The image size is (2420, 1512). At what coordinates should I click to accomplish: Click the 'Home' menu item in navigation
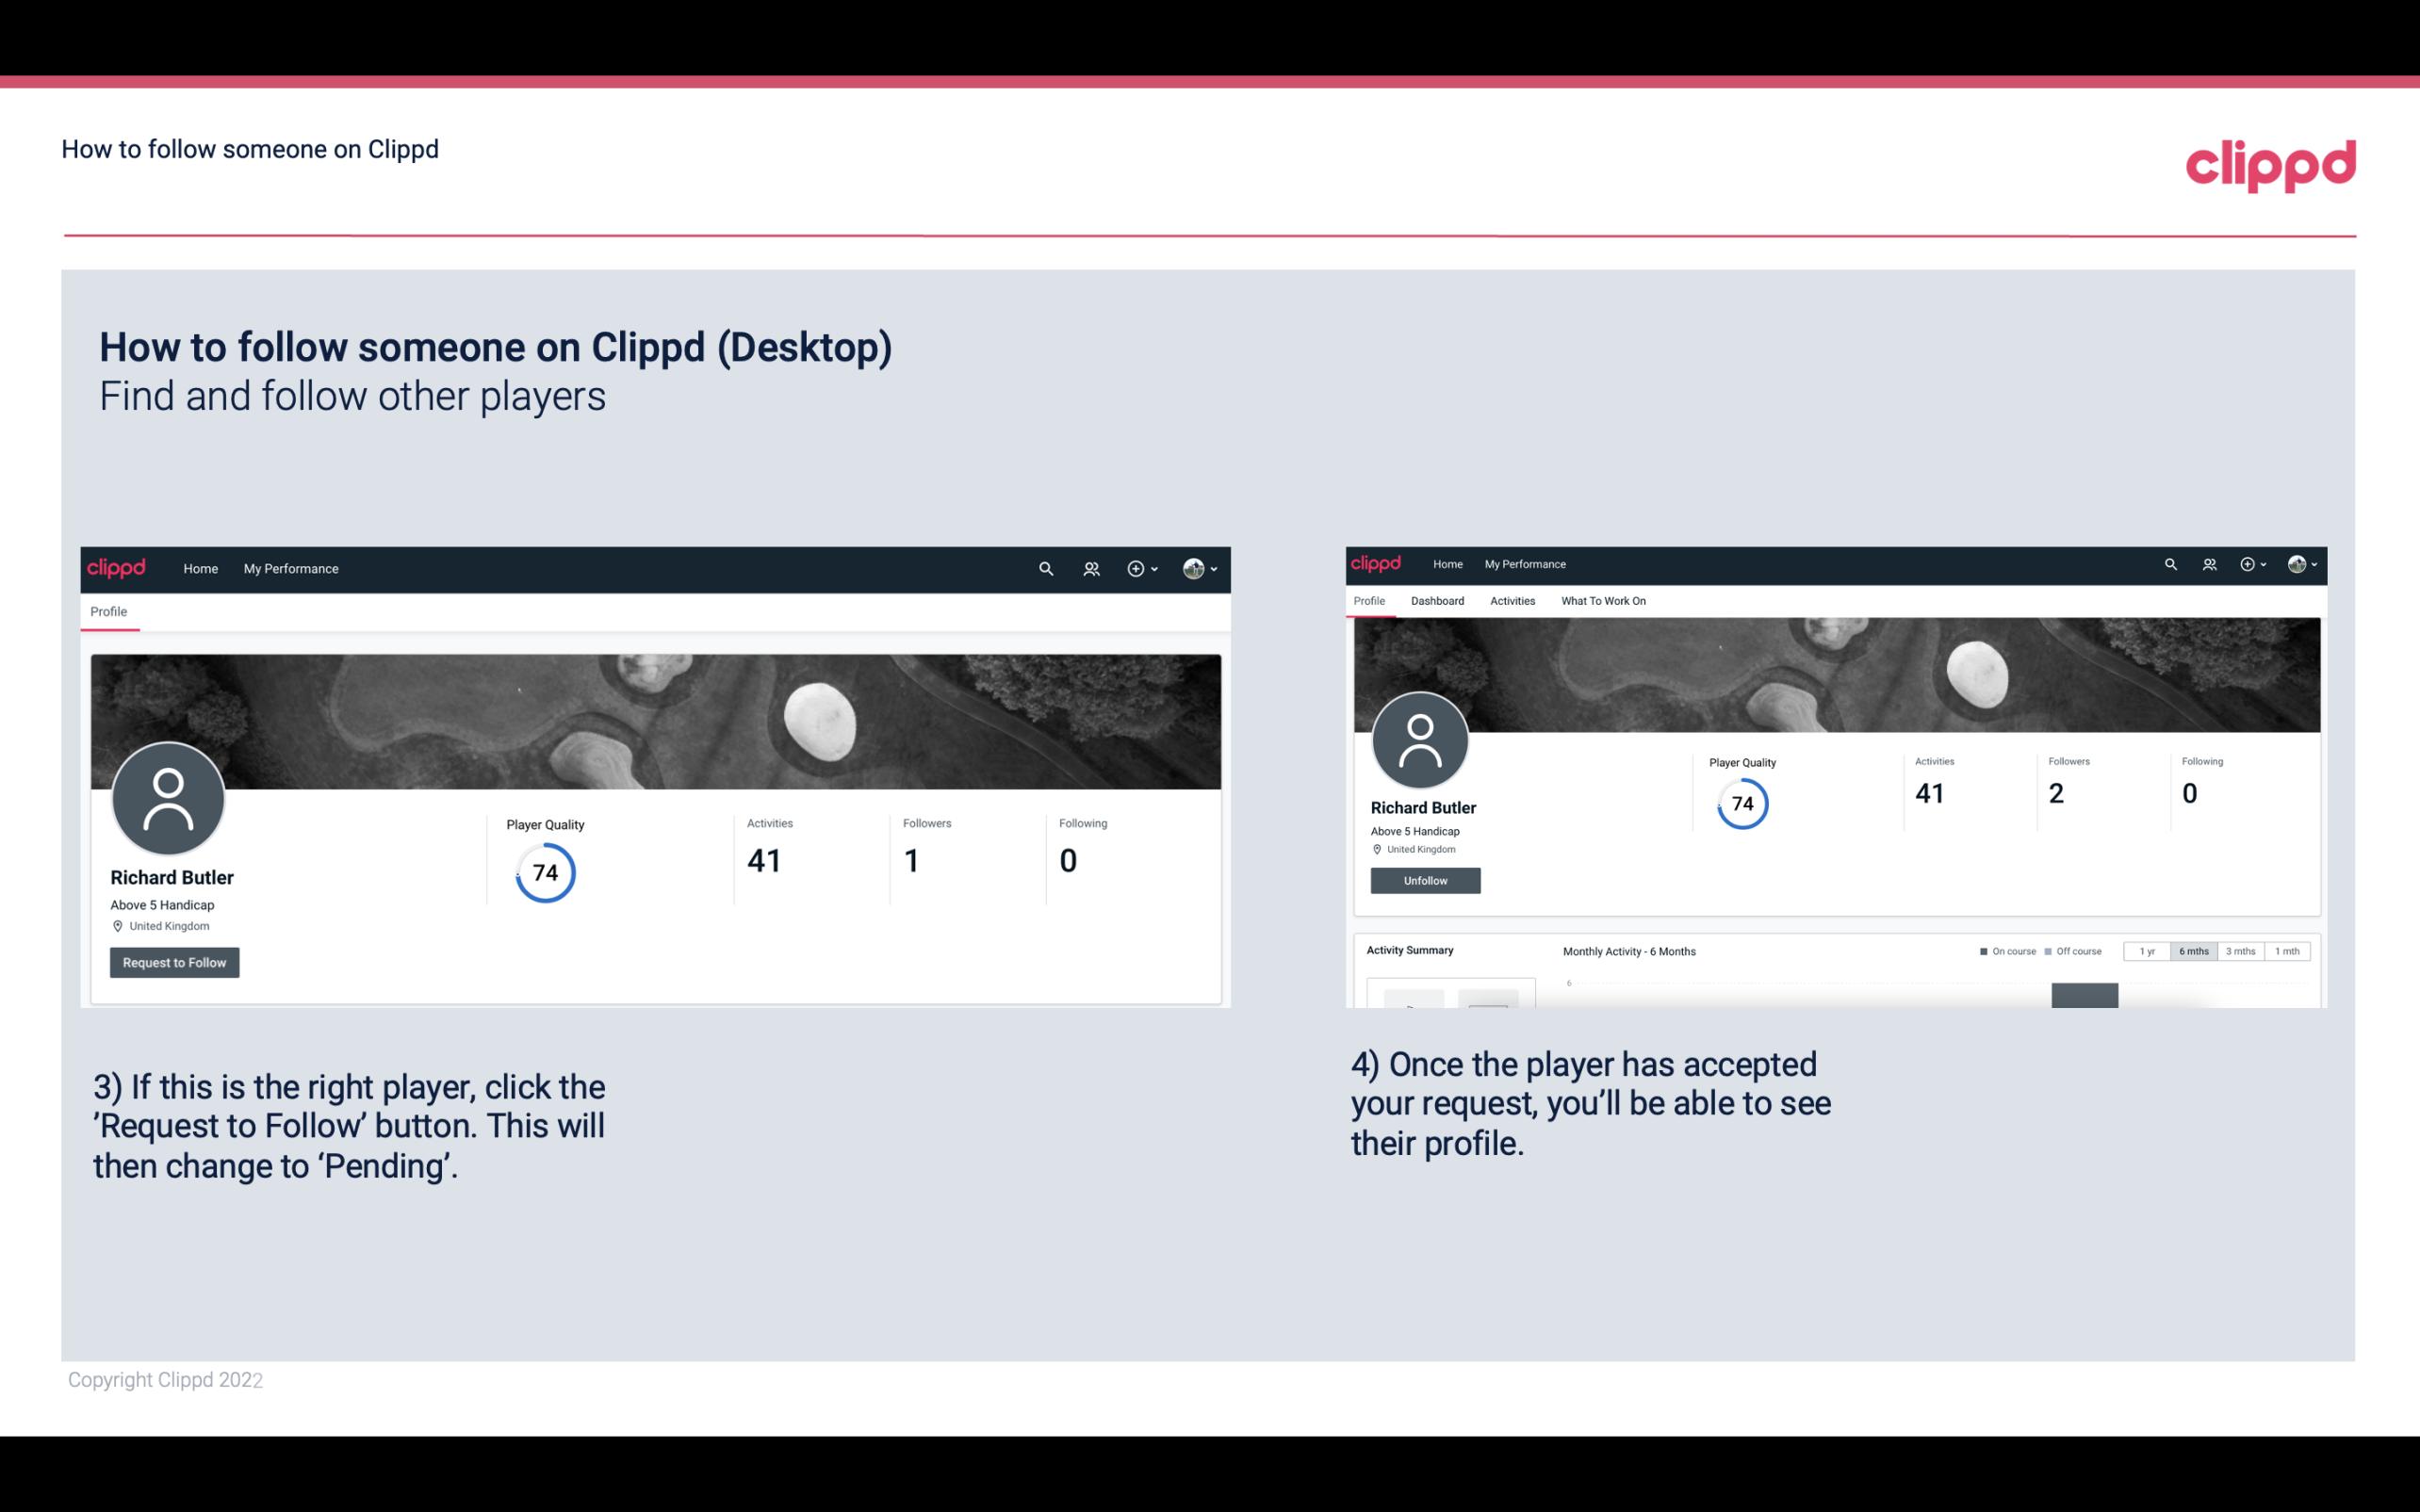point(199,568)
